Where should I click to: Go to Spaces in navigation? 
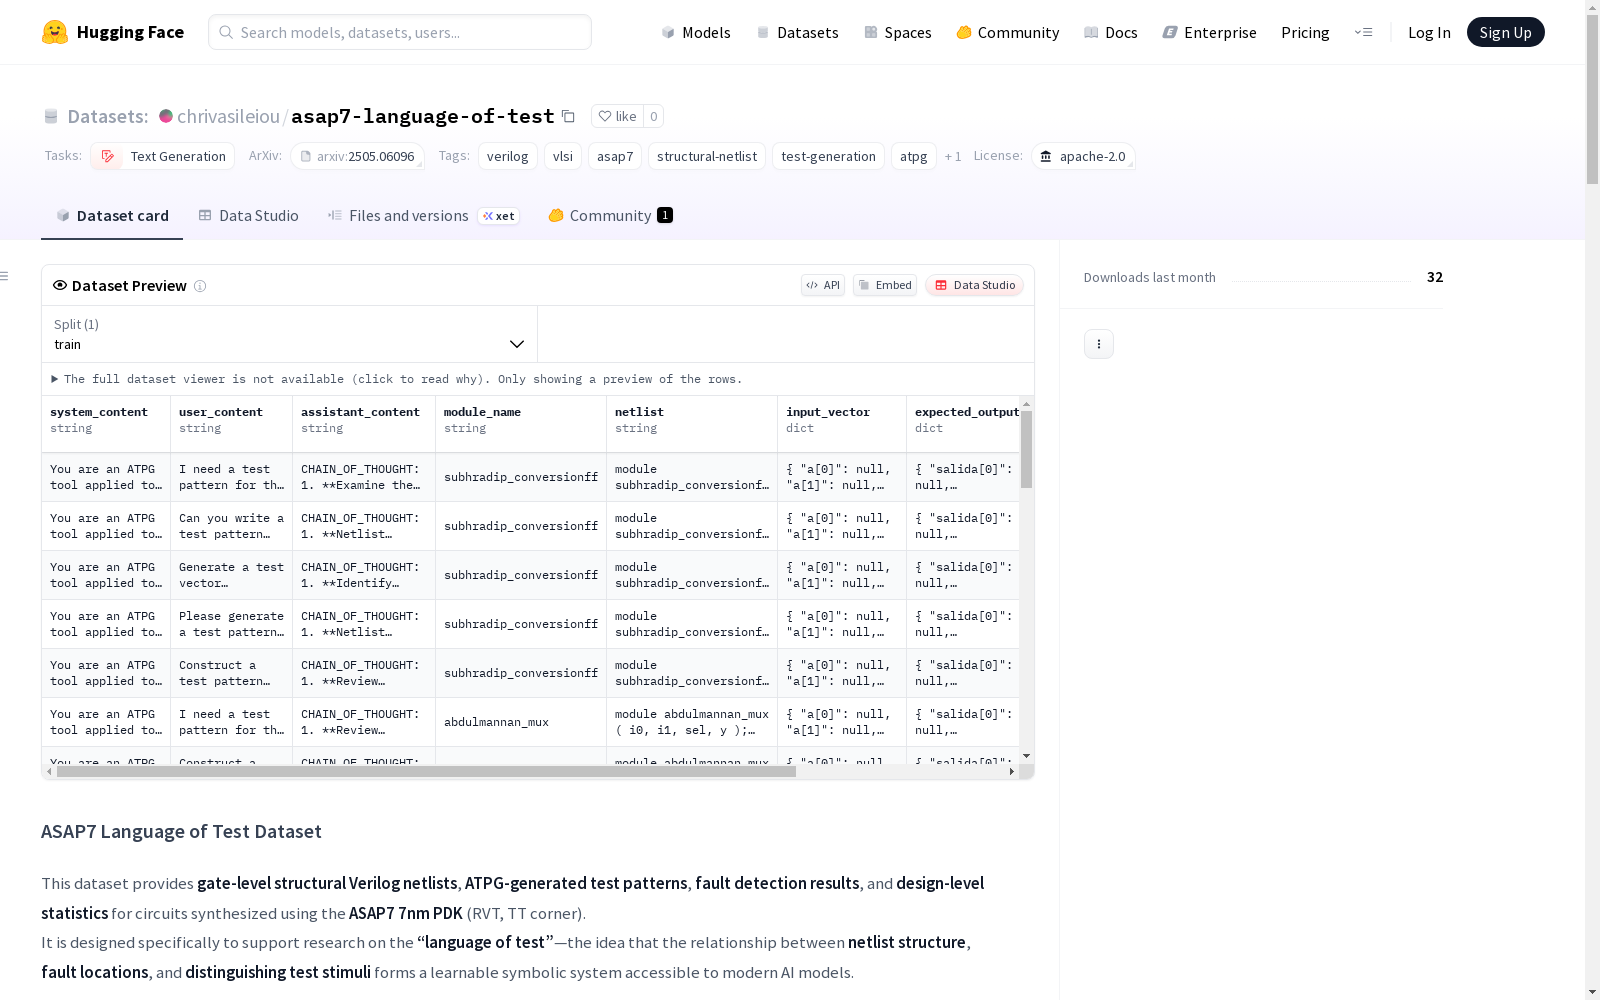point(898,32)
